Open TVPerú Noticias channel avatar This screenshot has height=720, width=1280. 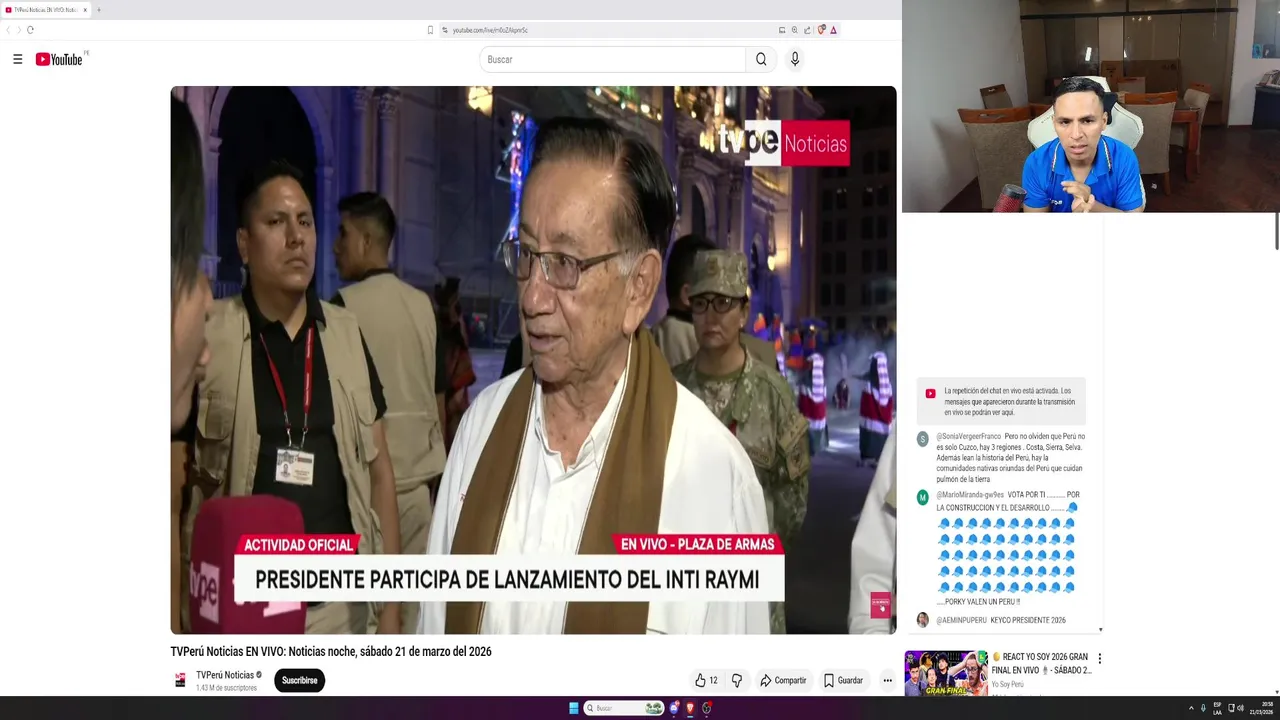click(x=180, y=680)
